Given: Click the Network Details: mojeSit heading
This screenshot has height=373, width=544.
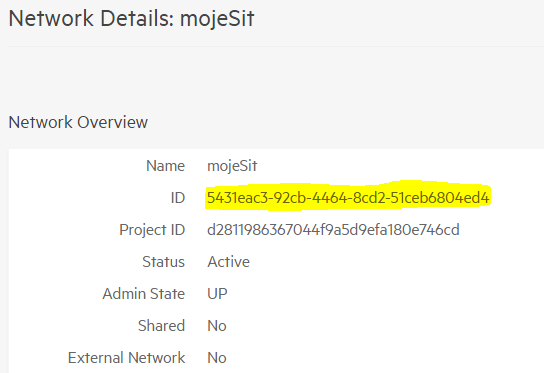Looking at the screenshot, I should [131, 19].
